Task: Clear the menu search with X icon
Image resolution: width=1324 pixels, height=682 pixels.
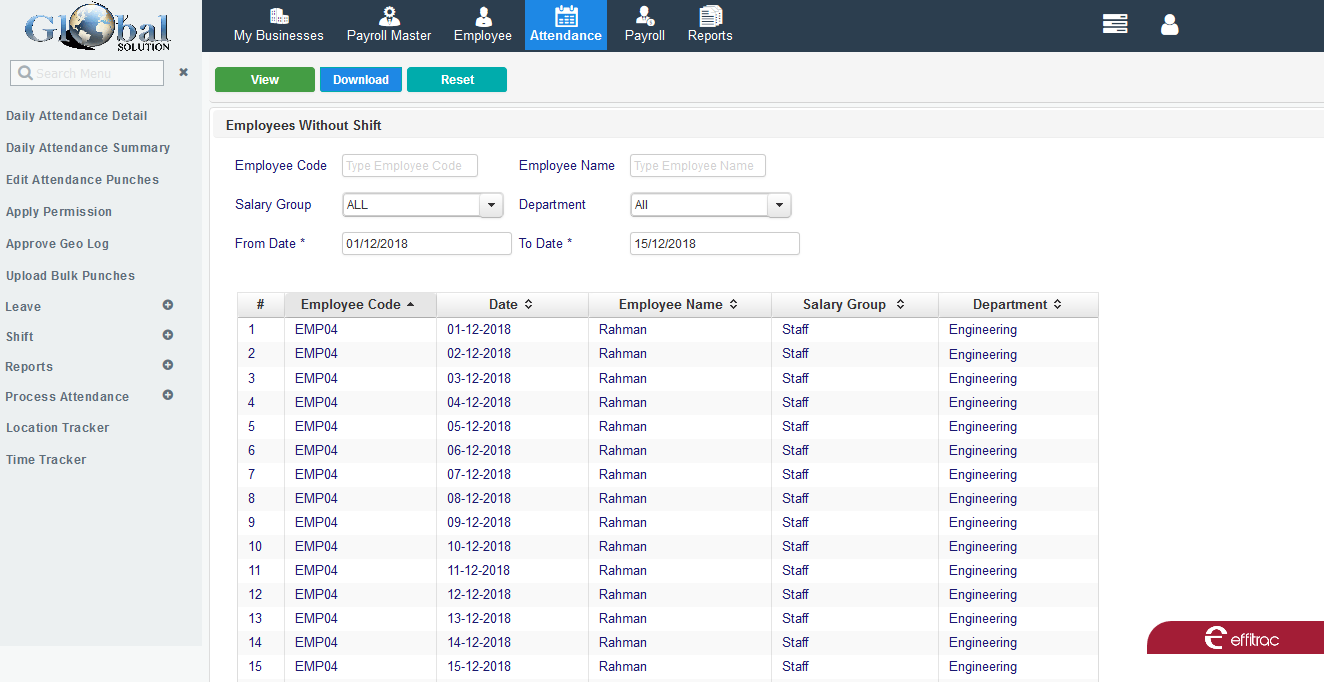Action: (x=183, y=73)
